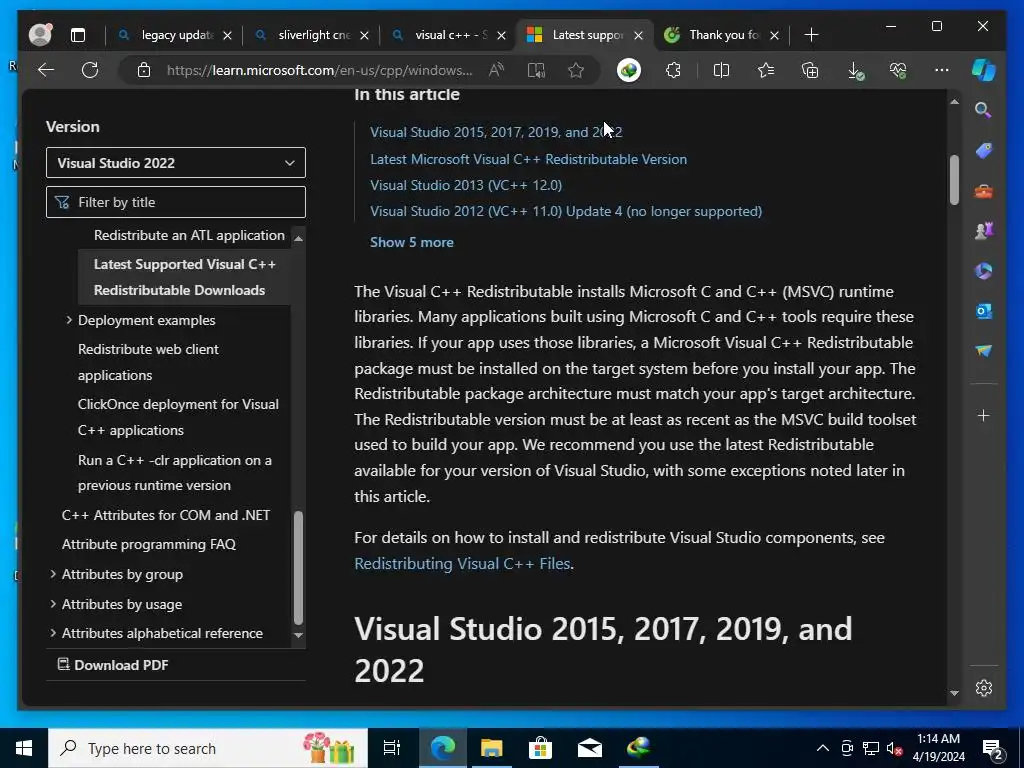This screenshot has width=1024, height=768.
Task: Select Redistribute web client applications item
Action: (x=148, y=362)
